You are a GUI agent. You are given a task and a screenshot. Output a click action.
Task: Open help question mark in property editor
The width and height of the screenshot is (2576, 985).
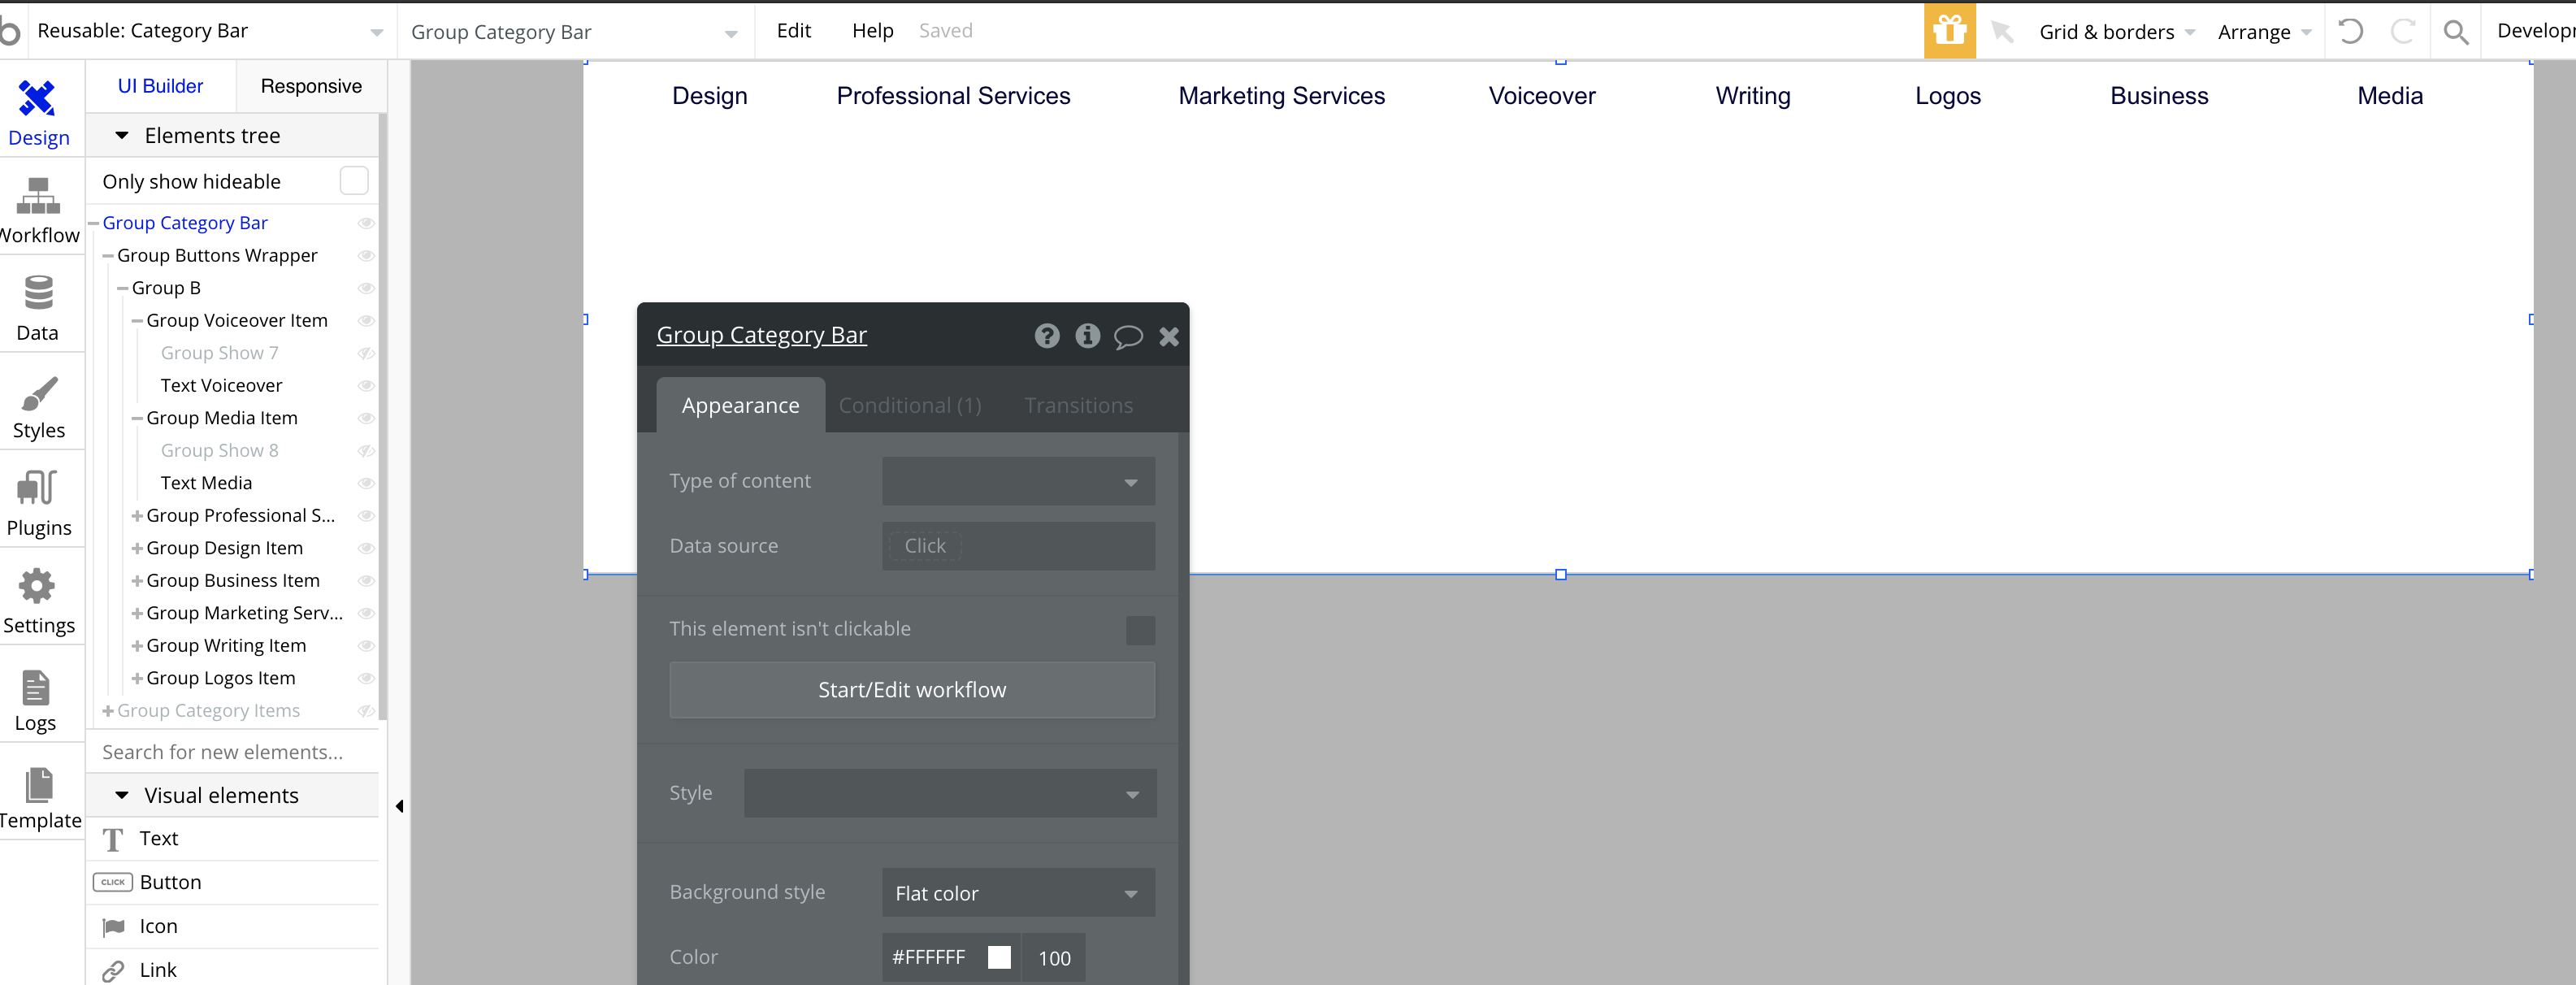pos(1046,335)
